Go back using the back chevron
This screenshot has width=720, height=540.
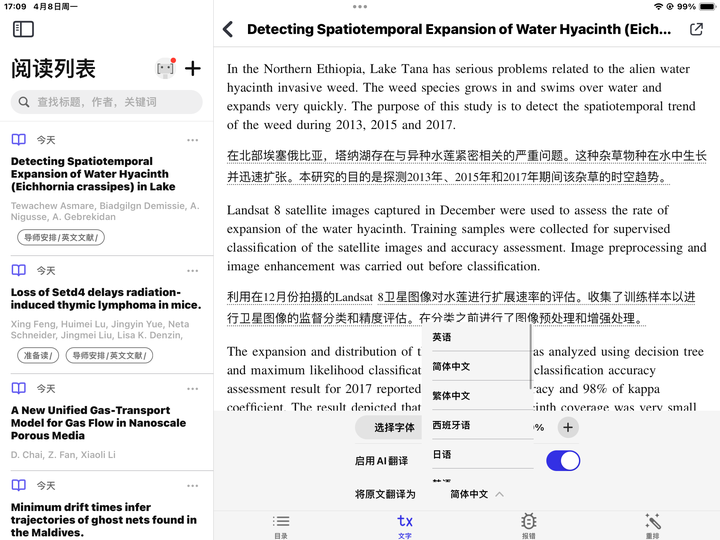pos(228,29)
